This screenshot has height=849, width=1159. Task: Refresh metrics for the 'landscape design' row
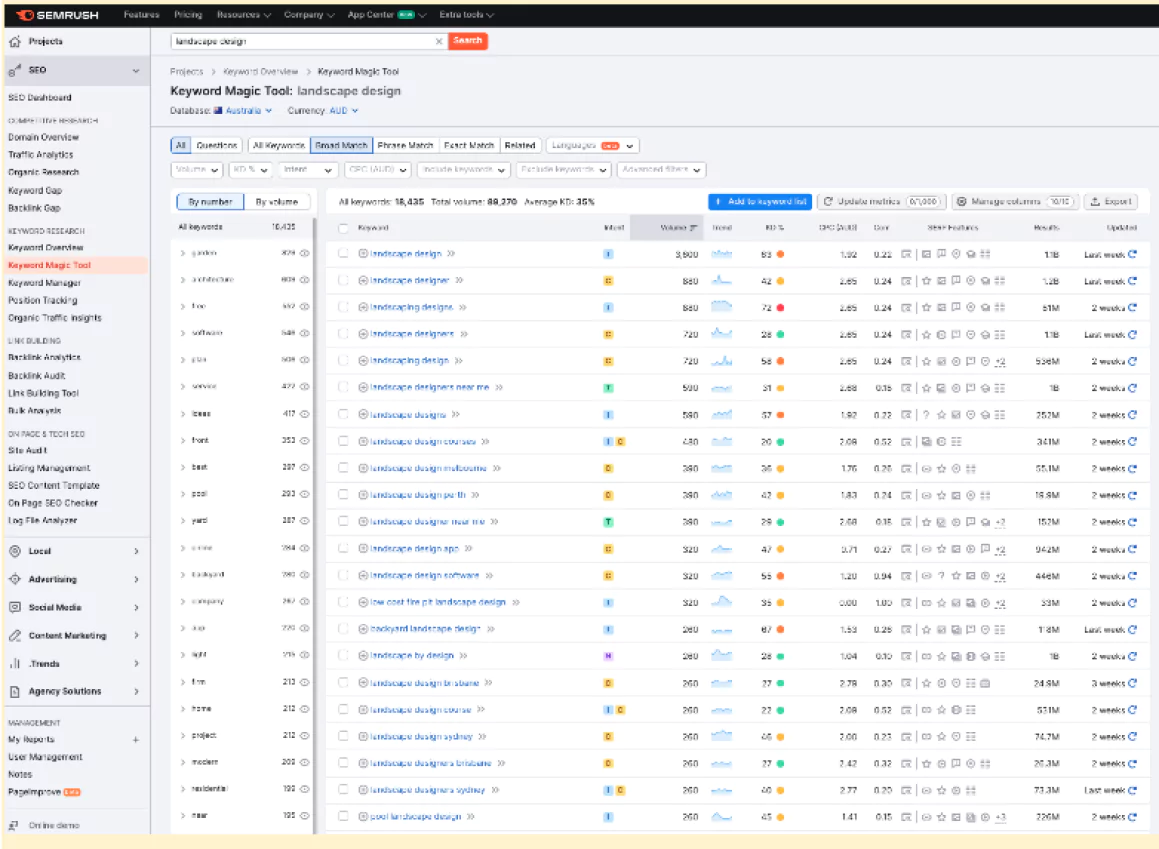(x=1132, y=254)
